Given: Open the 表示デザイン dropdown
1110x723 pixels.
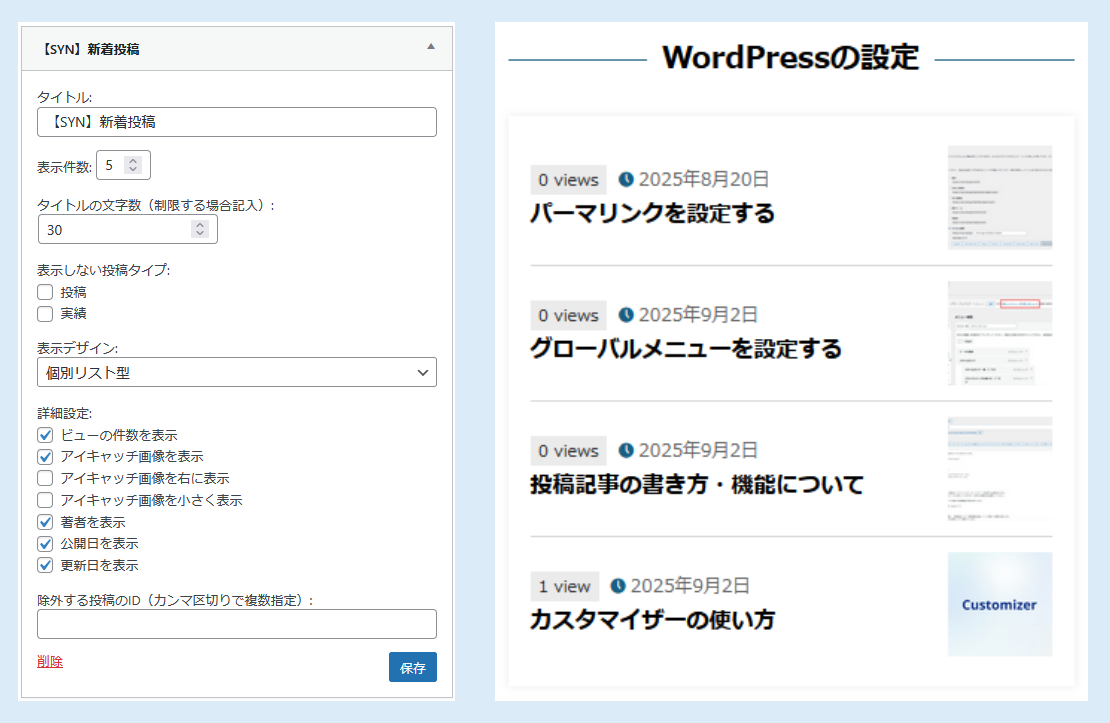Looking at the screenshot, I should click(236, 372).
